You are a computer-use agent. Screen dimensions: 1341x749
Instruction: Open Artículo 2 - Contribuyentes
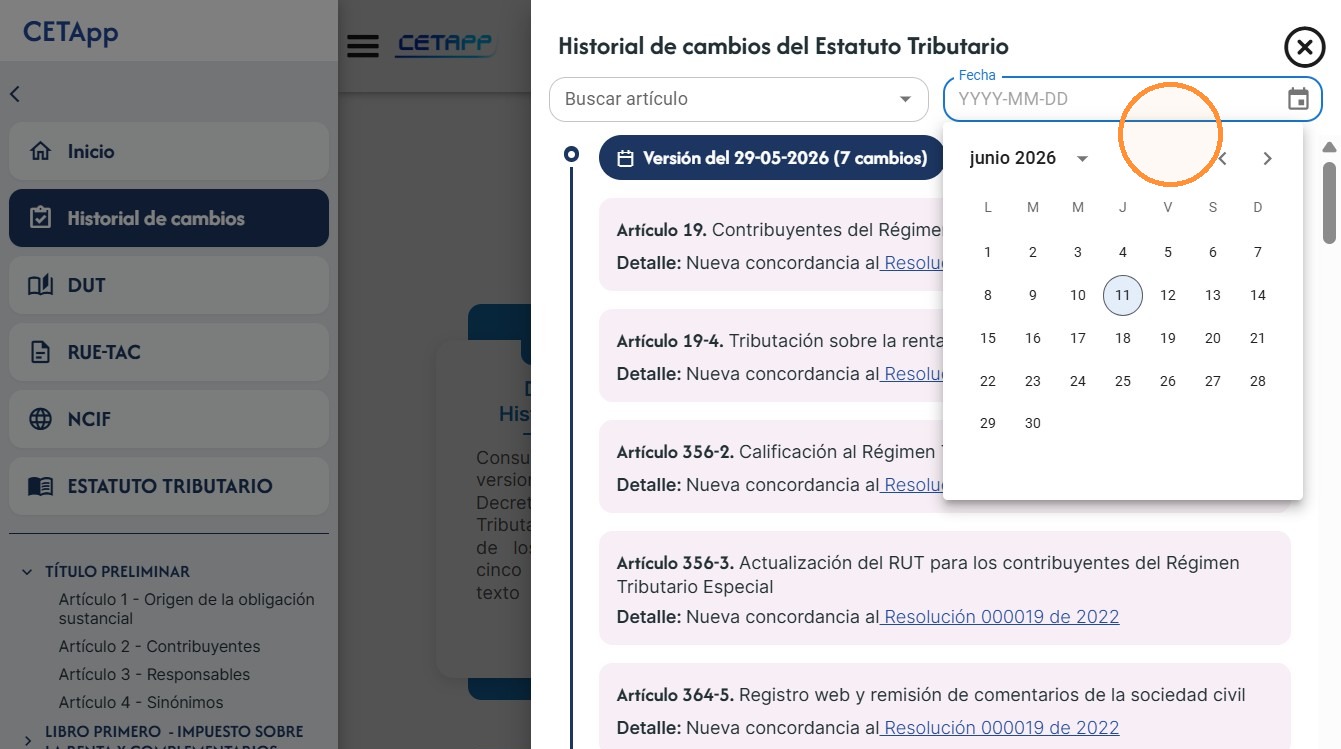(159, 647)
